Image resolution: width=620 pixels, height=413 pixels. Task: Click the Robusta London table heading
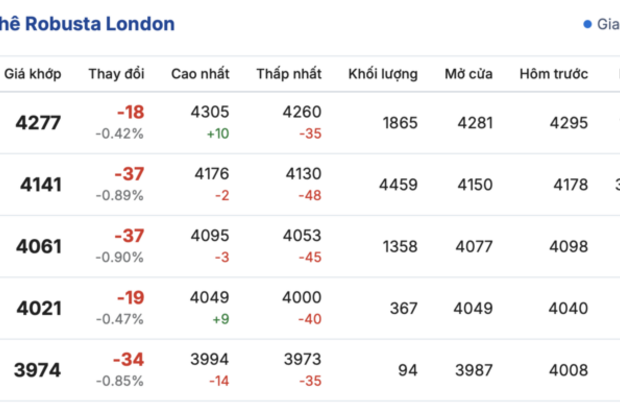[x=87, y=23]
